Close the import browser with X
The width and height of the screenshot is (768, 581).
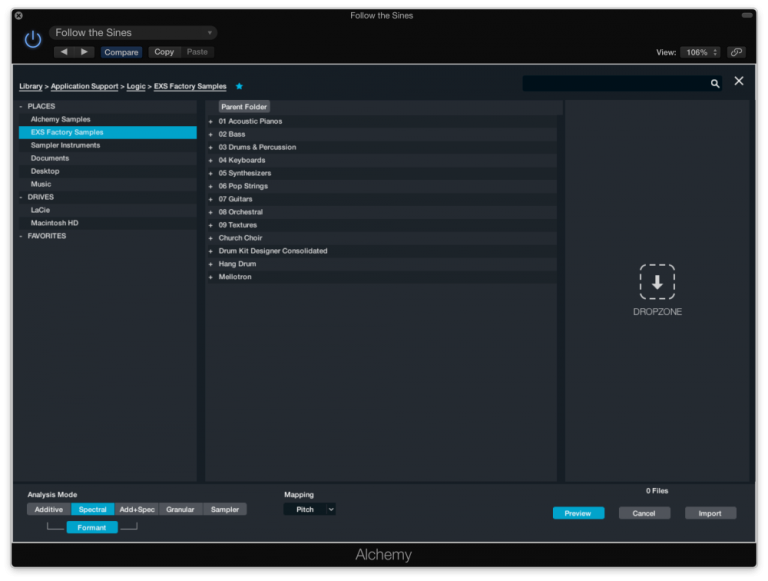pyautogui.click(x=739, y=81)
